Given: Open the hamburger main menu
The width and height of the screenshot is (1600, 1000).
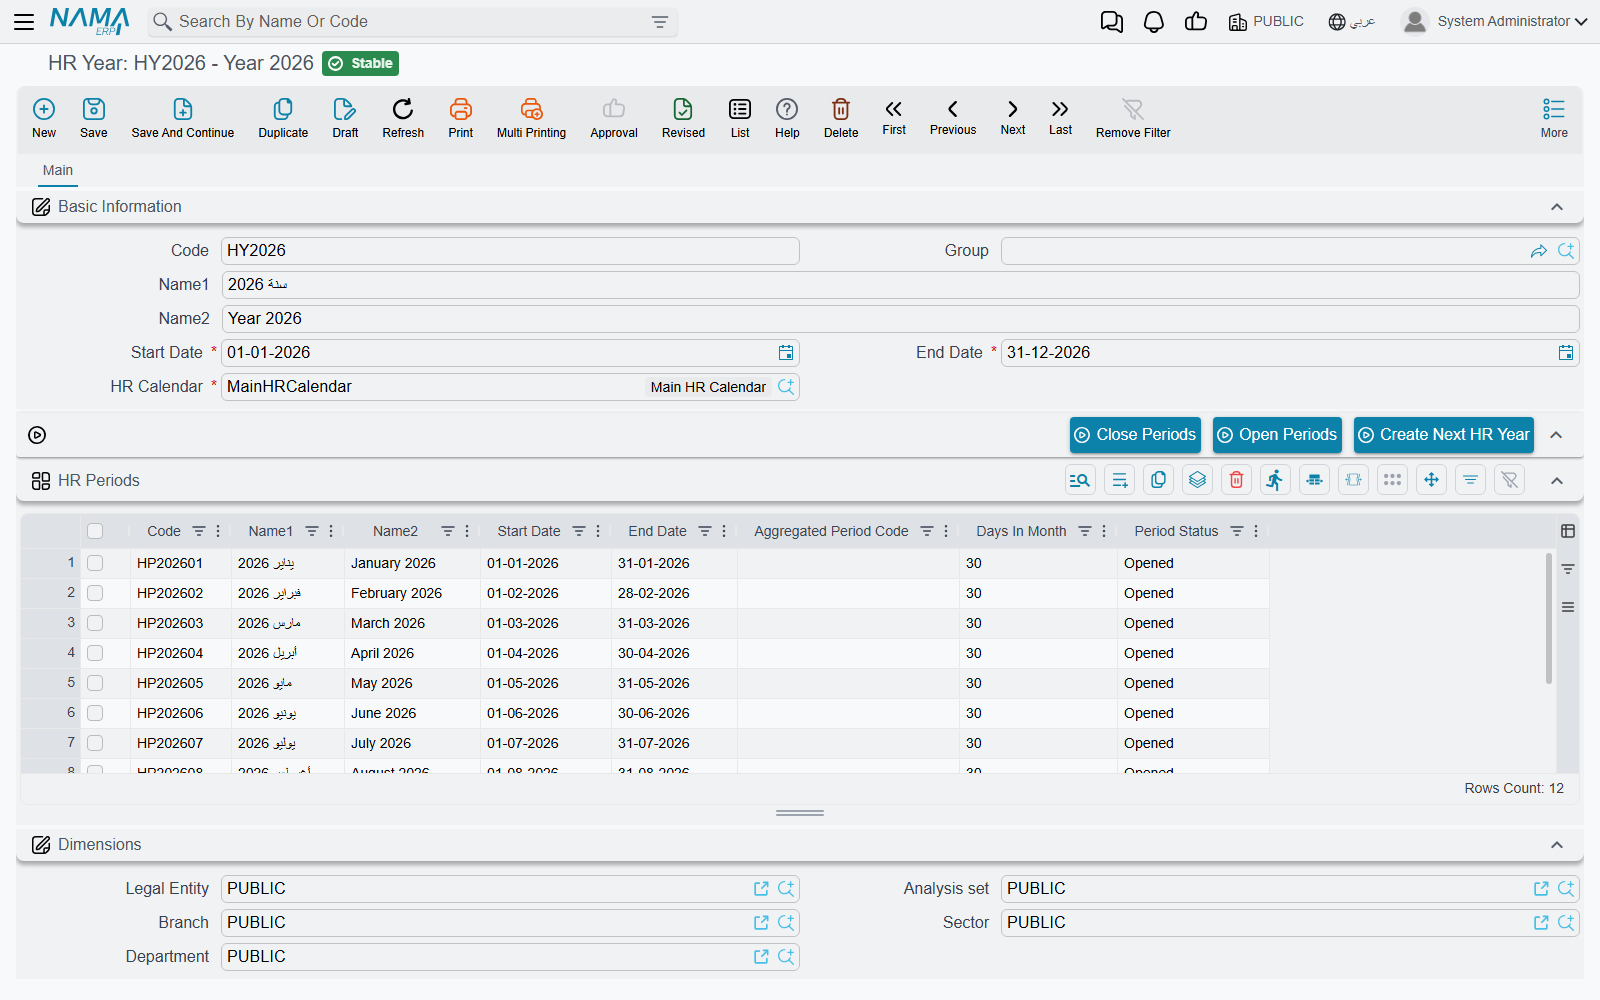Looking at the screenshot, I should [x=24, y=21].
